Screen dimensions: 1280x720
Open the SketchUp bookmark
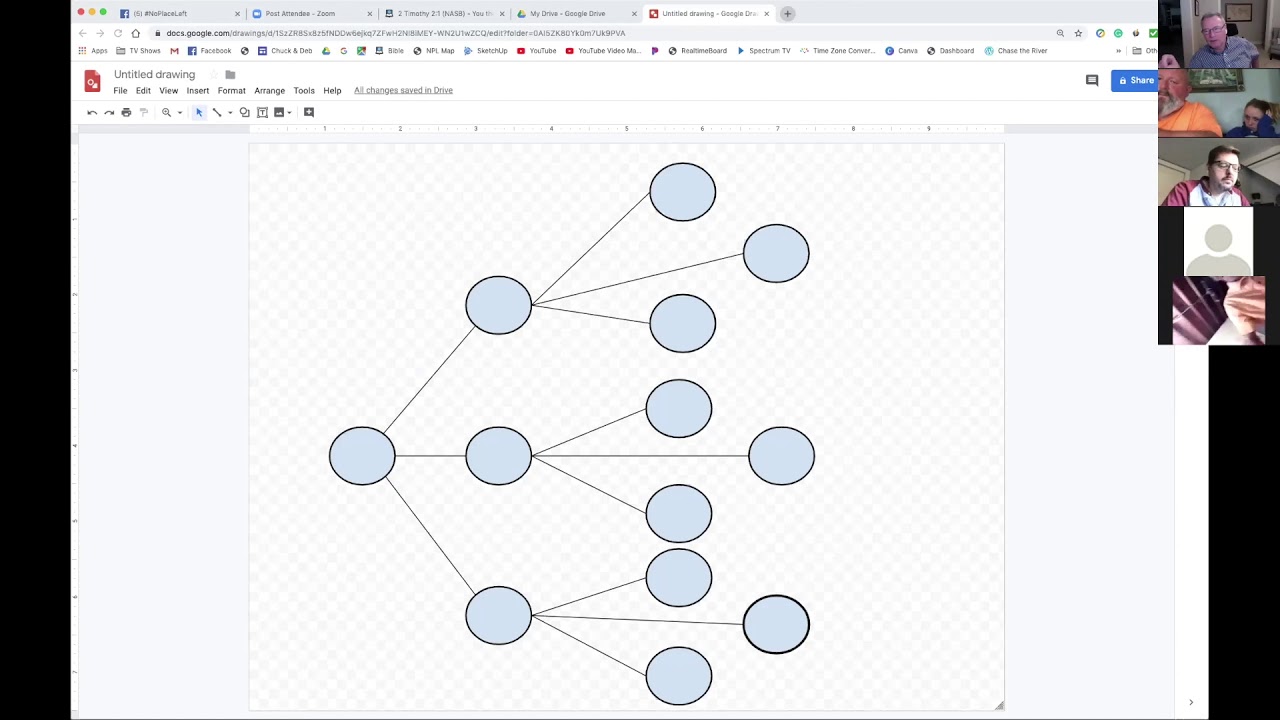pyautogui.click(x=485, y=51)
